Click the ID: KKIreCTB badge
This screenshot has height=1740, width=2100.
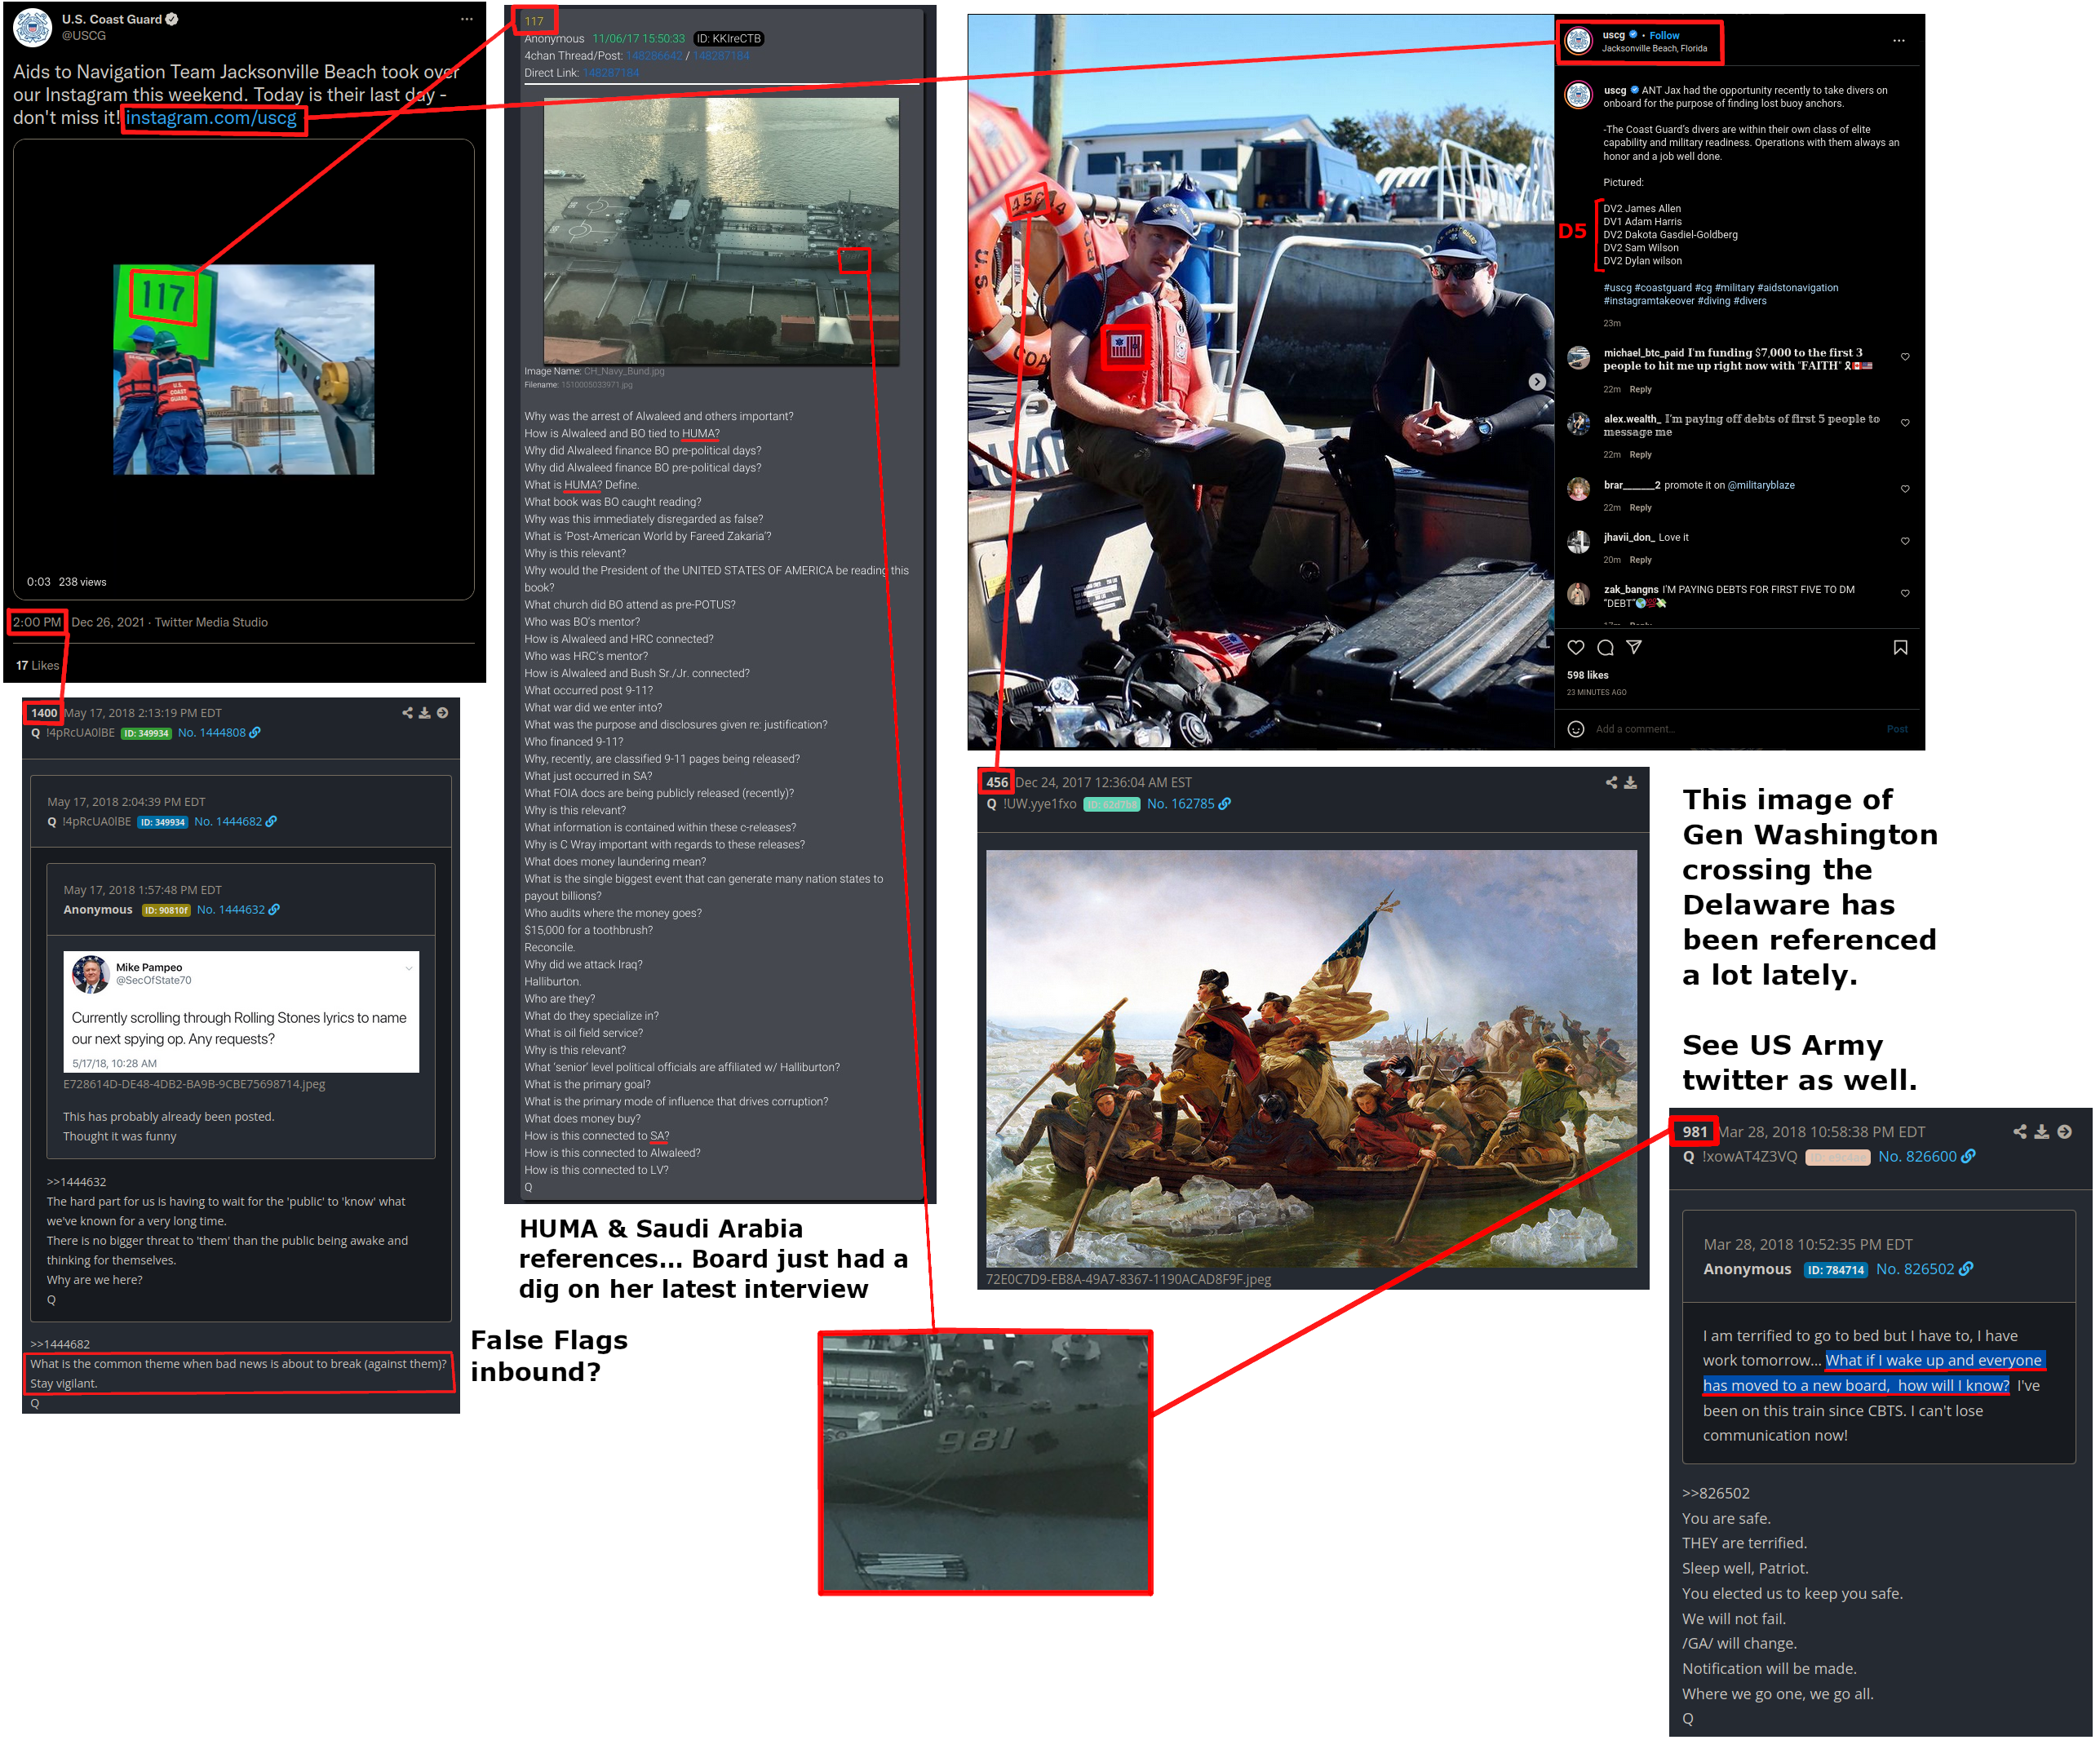(728, 39)
